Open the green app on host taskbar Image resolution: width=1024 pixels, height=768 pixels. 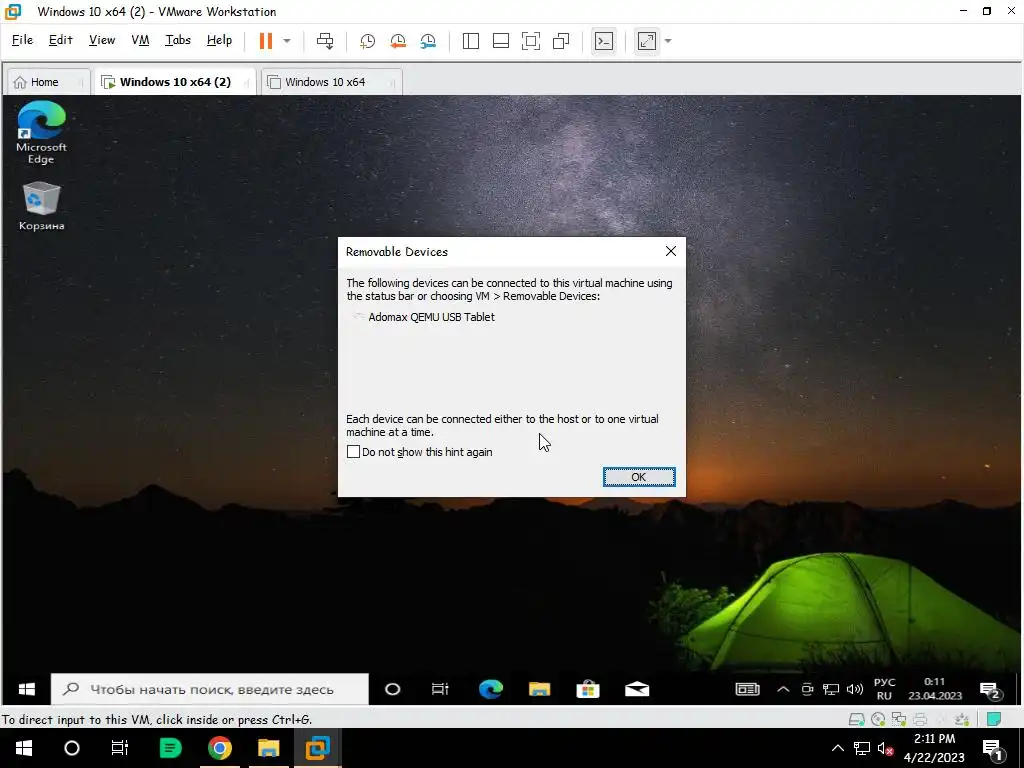click(170, 748)
